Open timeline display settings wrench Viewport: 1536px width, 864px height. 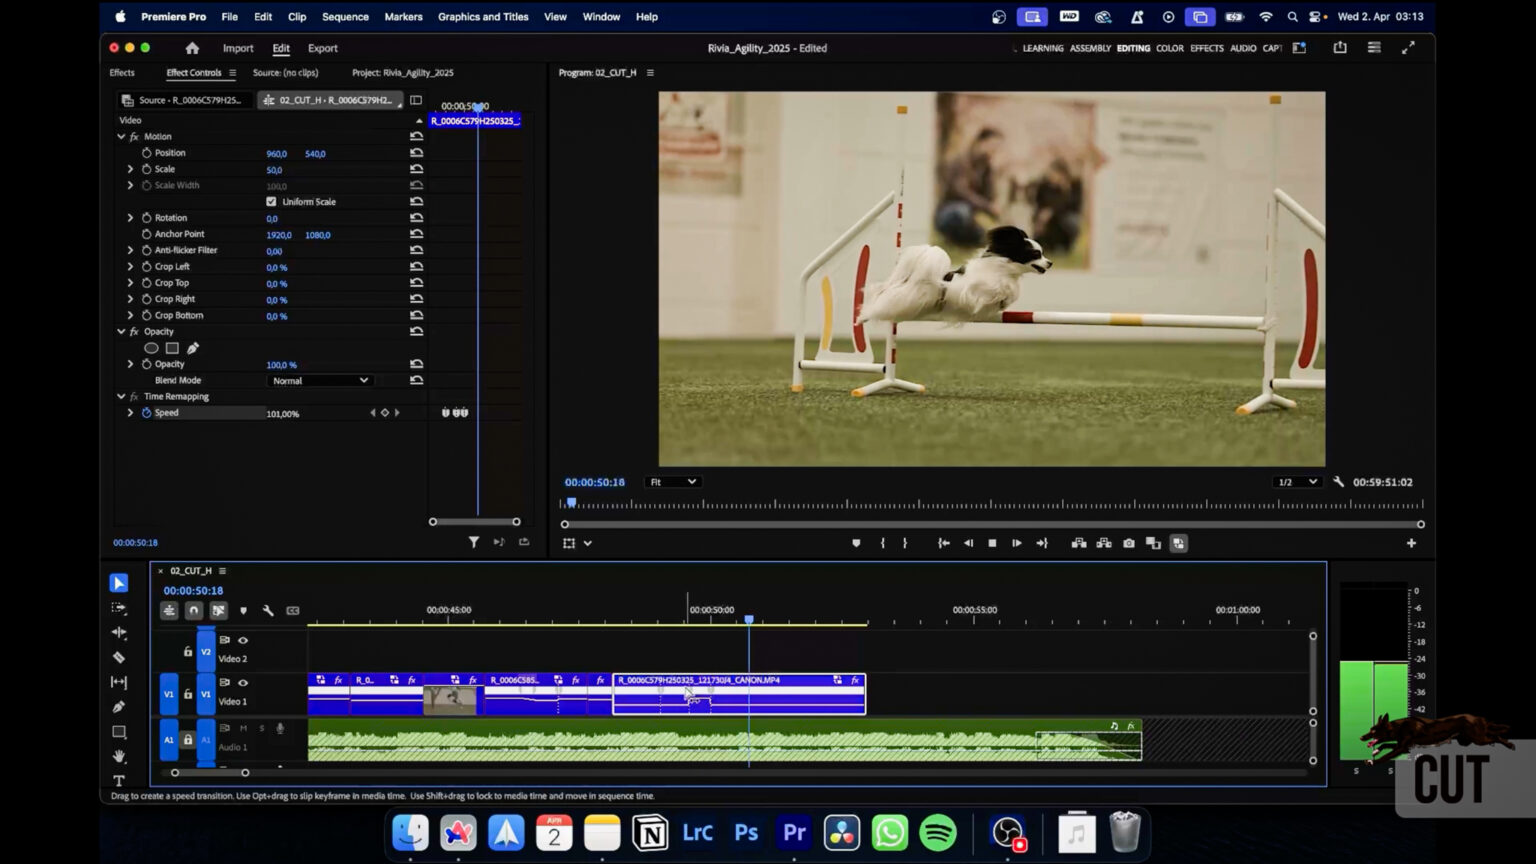point(268,610)
